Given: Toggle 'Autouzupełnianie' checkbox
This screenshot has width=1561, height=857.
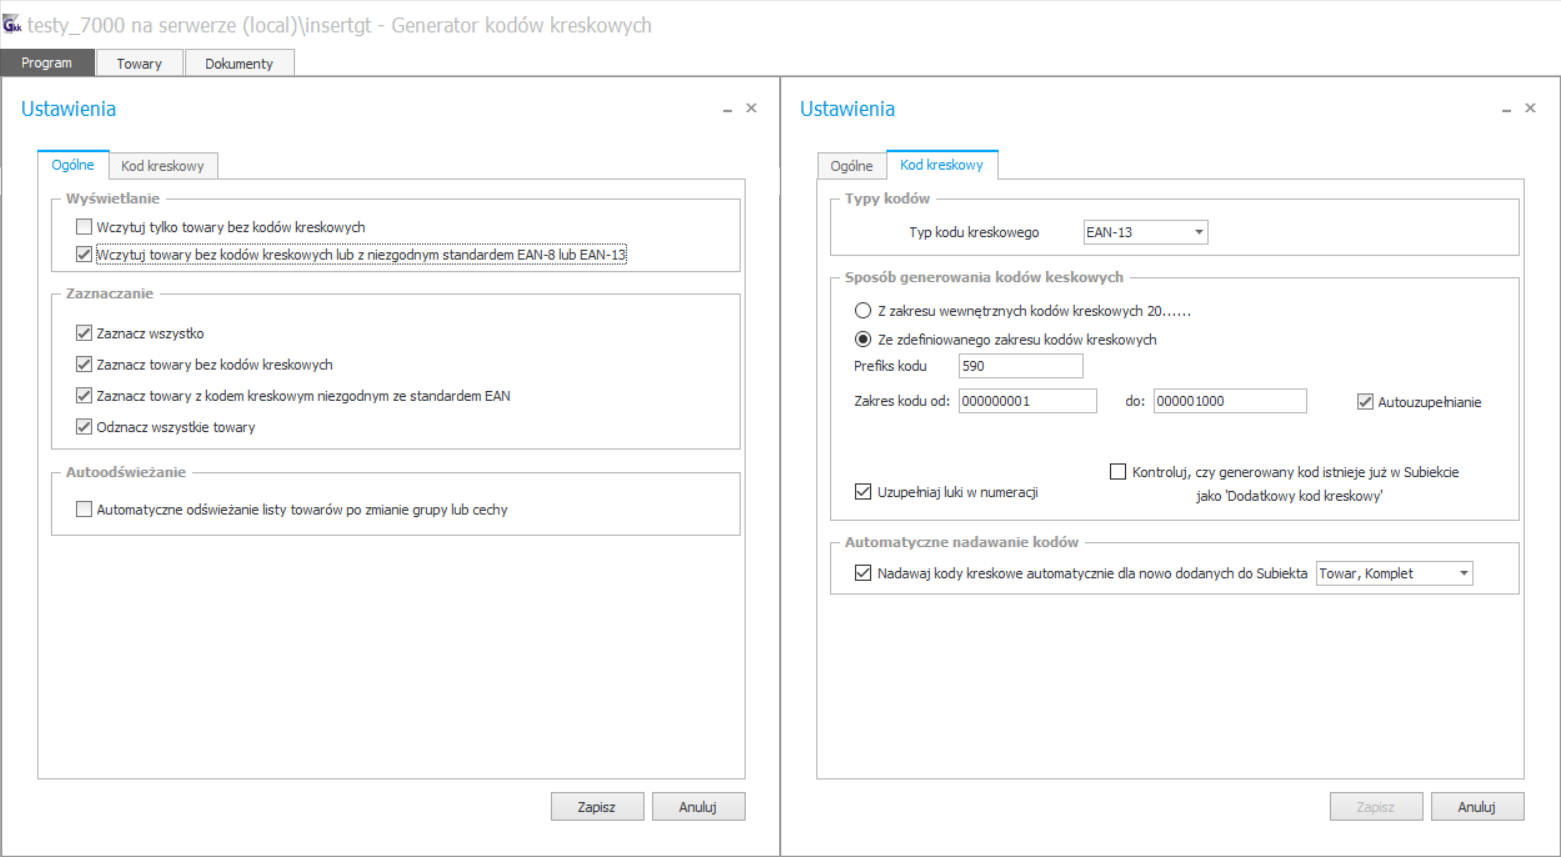Looking at the screenshot, I should 1365,402.
